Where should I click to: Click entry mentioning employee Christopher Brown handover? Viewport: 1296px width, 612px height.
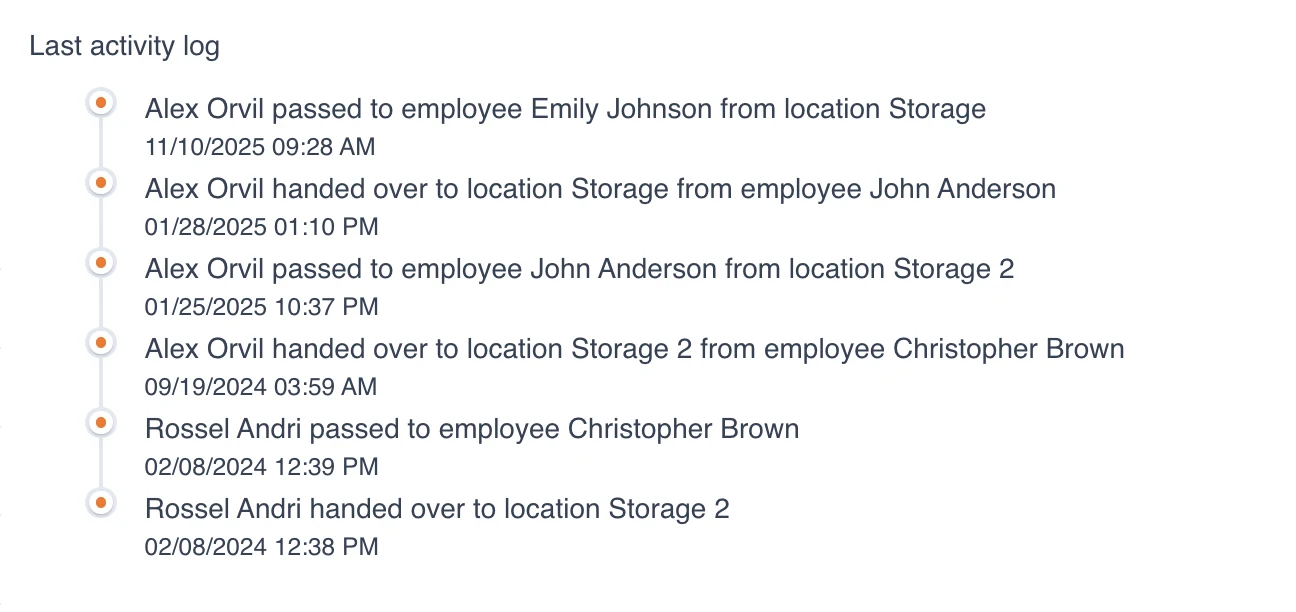(635, 349)
